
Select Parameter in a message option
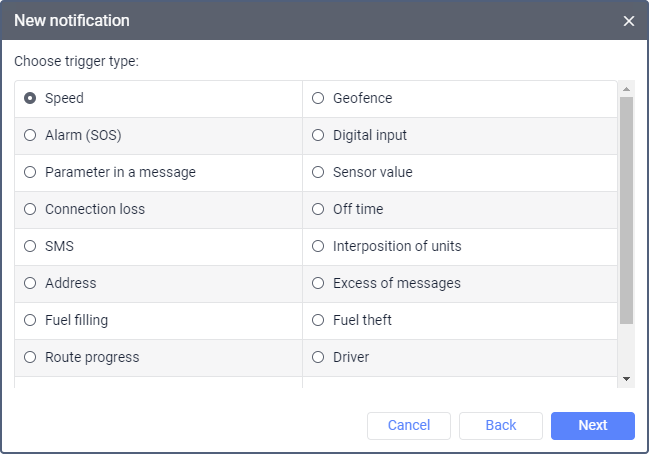point(31,172)
